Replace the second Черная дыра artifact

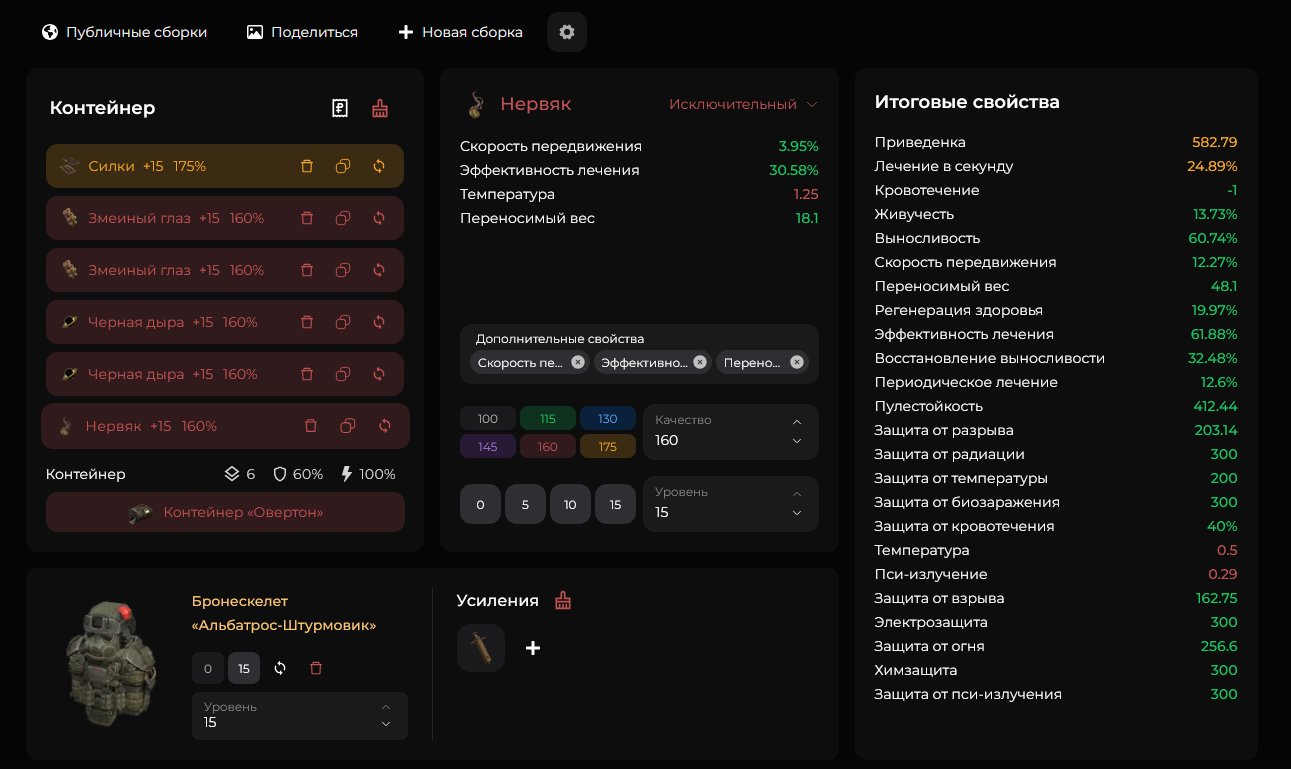(379, 374)
